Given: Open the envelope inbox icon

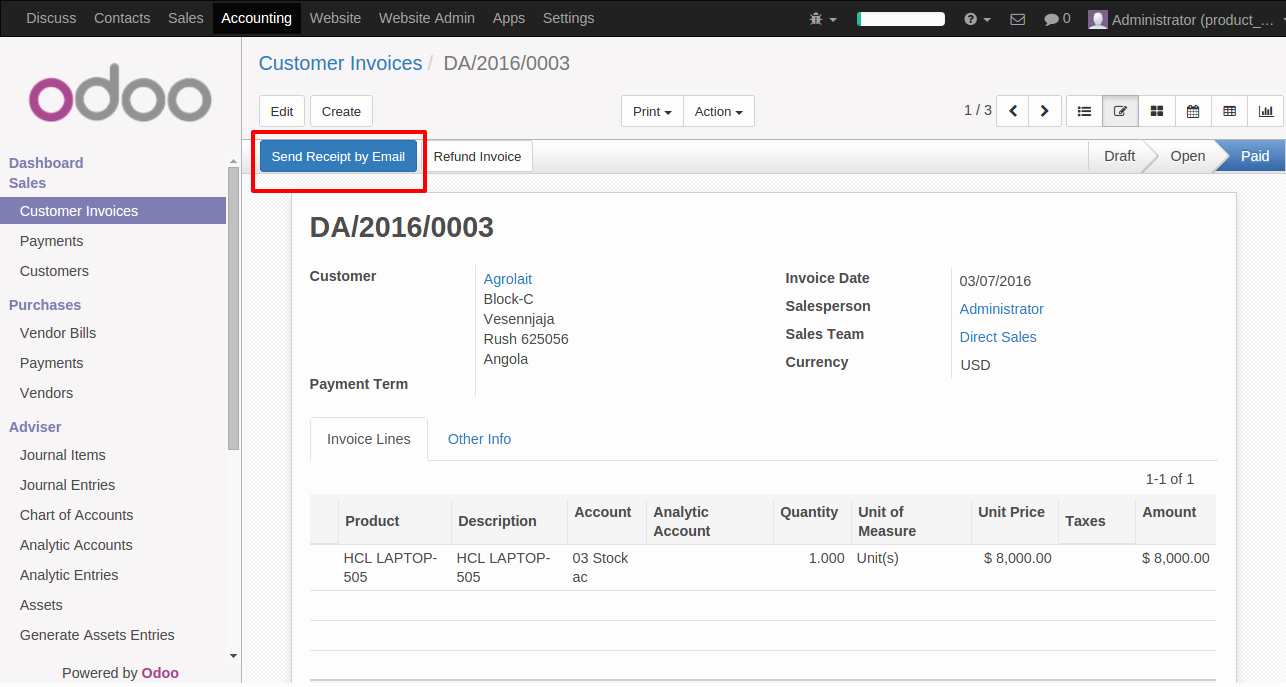Looking at the screenshot, I should (1017, 19).
